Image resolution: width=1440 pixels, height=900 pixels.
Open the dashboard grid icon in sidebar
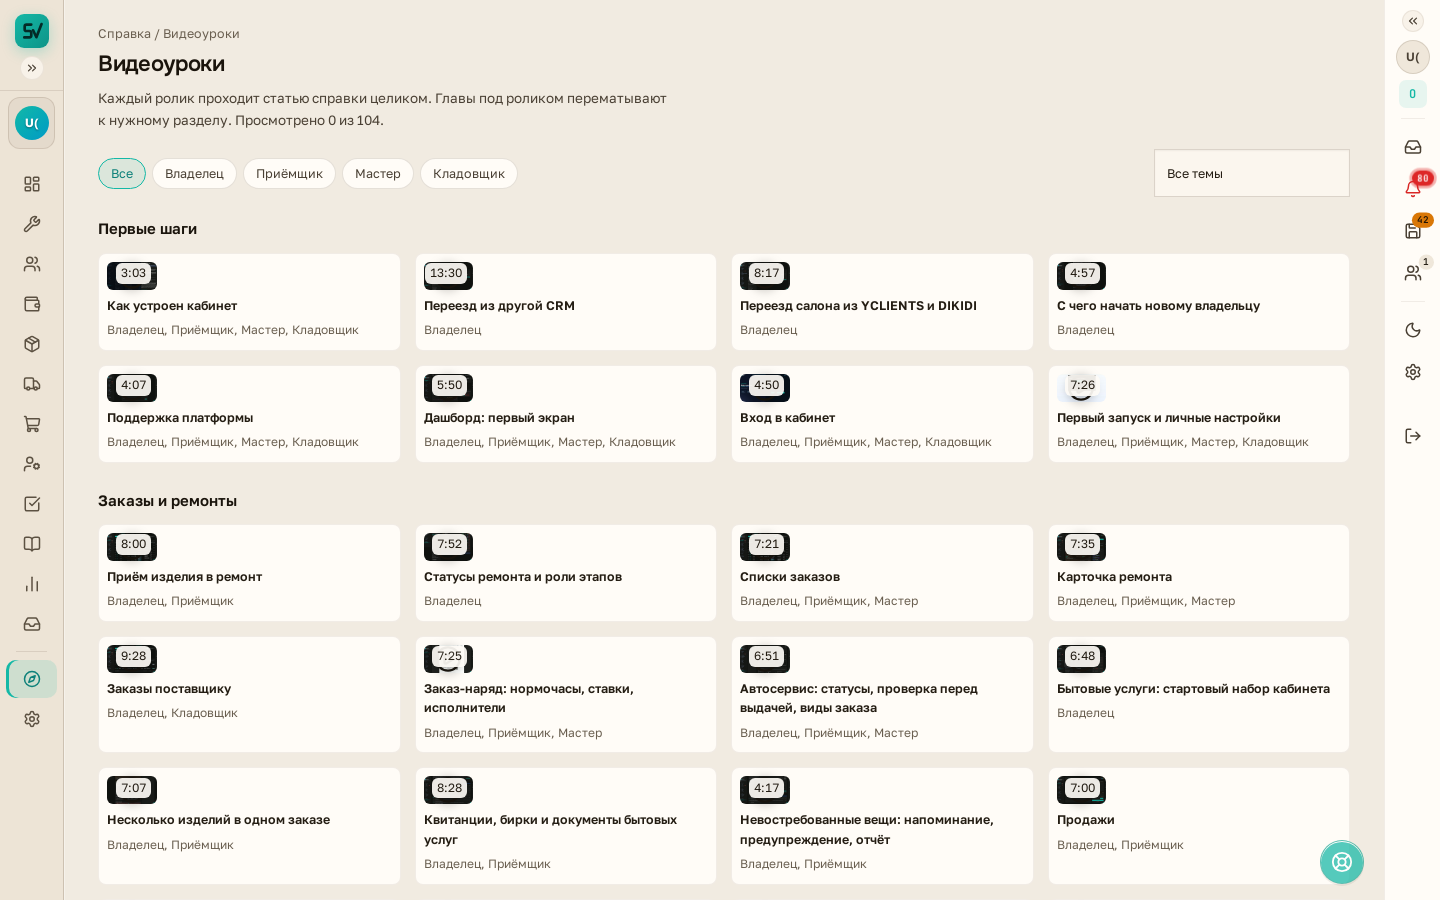click(x=32, y=184)
